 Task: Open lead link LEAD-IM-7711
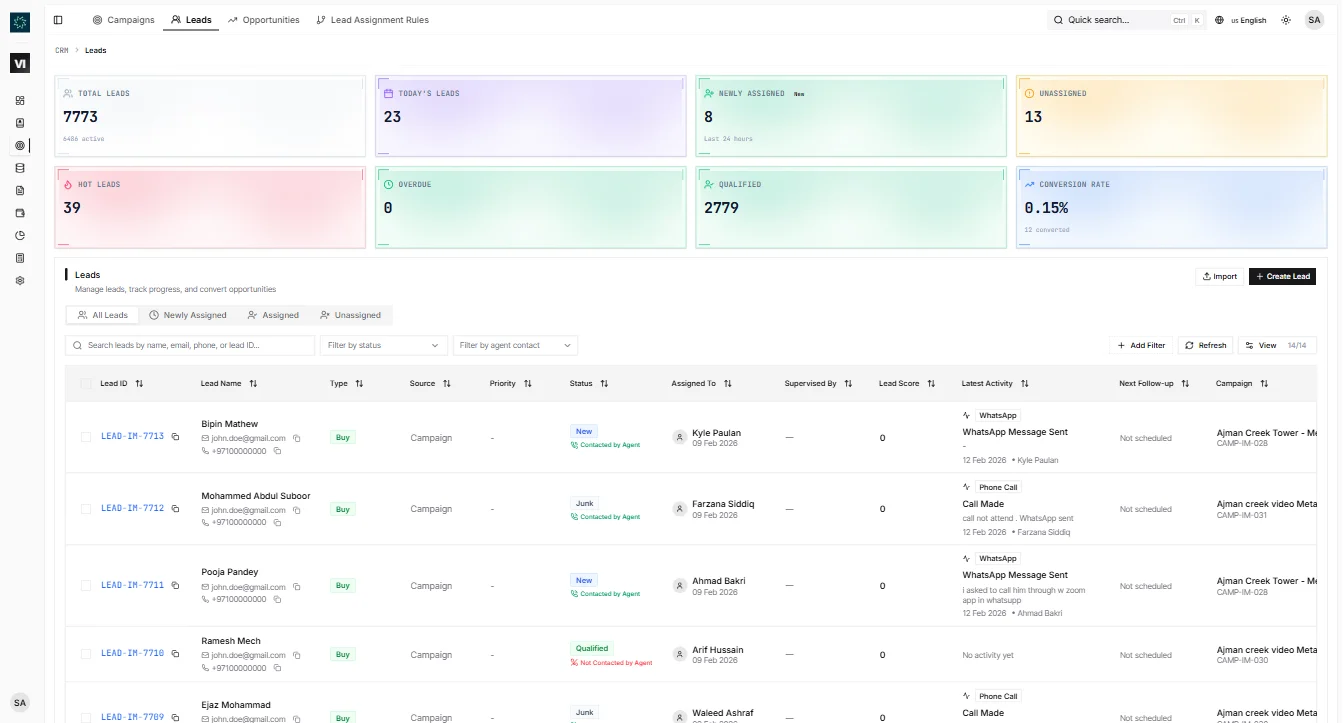point(132,586)
